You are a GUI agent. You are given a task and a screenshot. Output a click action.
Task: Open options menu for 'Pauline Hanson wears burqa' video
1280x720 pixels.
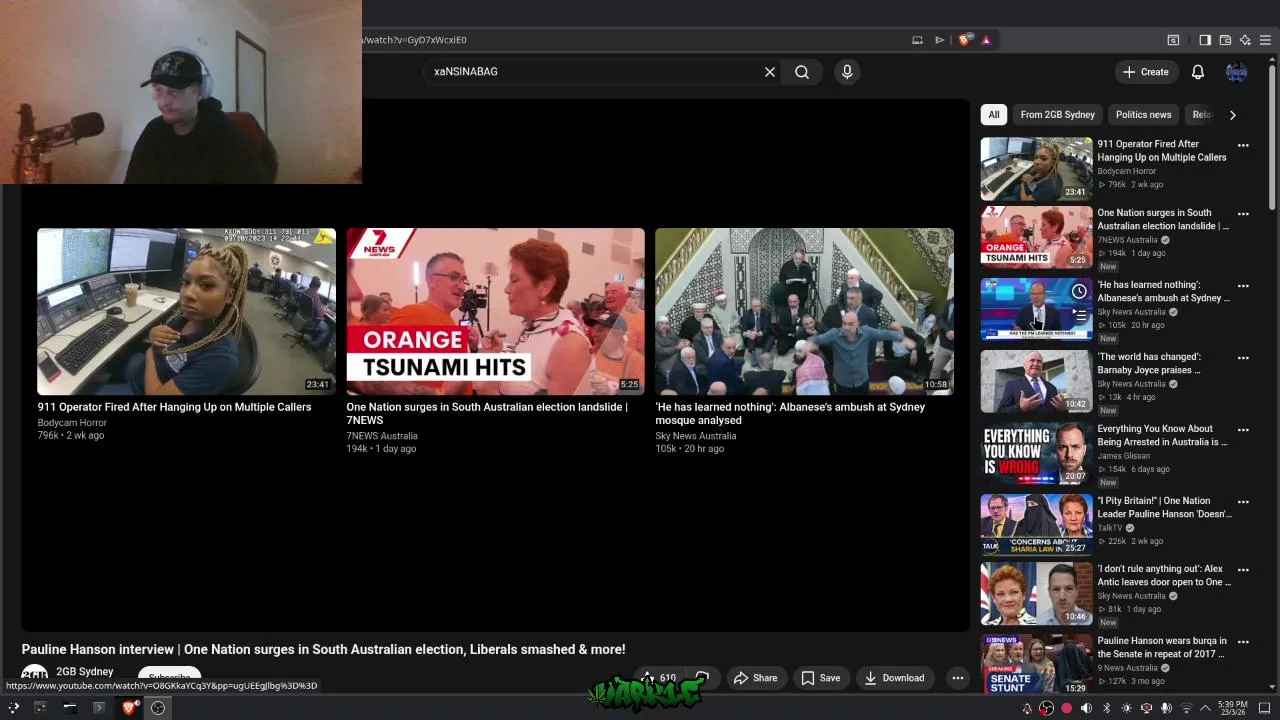1243,641
